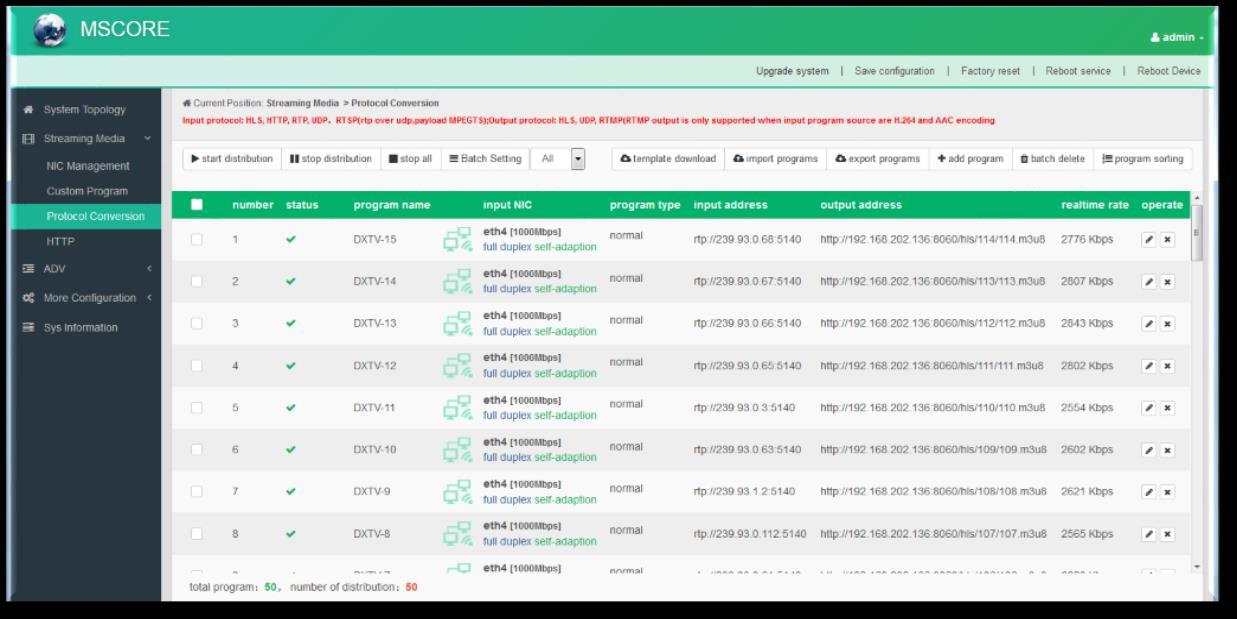
Task: Delete the DXTV-14 program with x icon
Action: click(x=1167, y=282)
